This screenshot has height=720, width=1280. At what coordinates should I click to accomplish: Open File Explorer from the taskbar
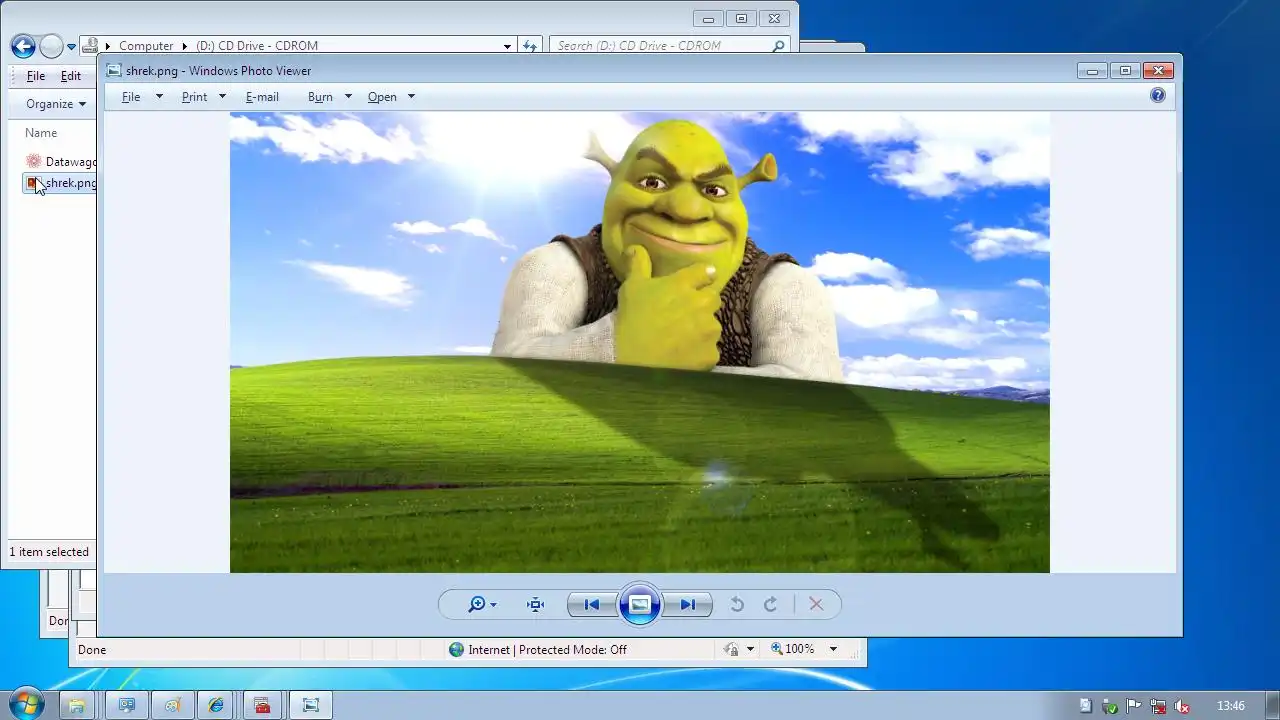76,705
